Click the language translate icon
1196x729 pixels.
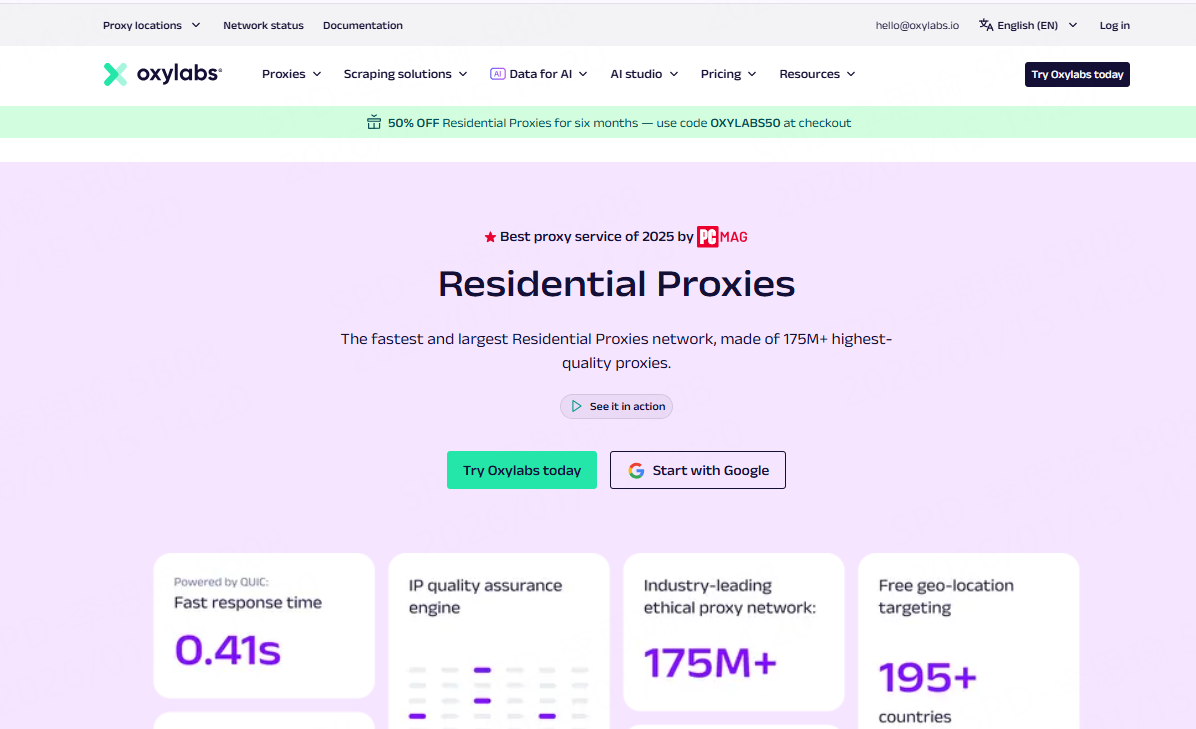(986, 25)
